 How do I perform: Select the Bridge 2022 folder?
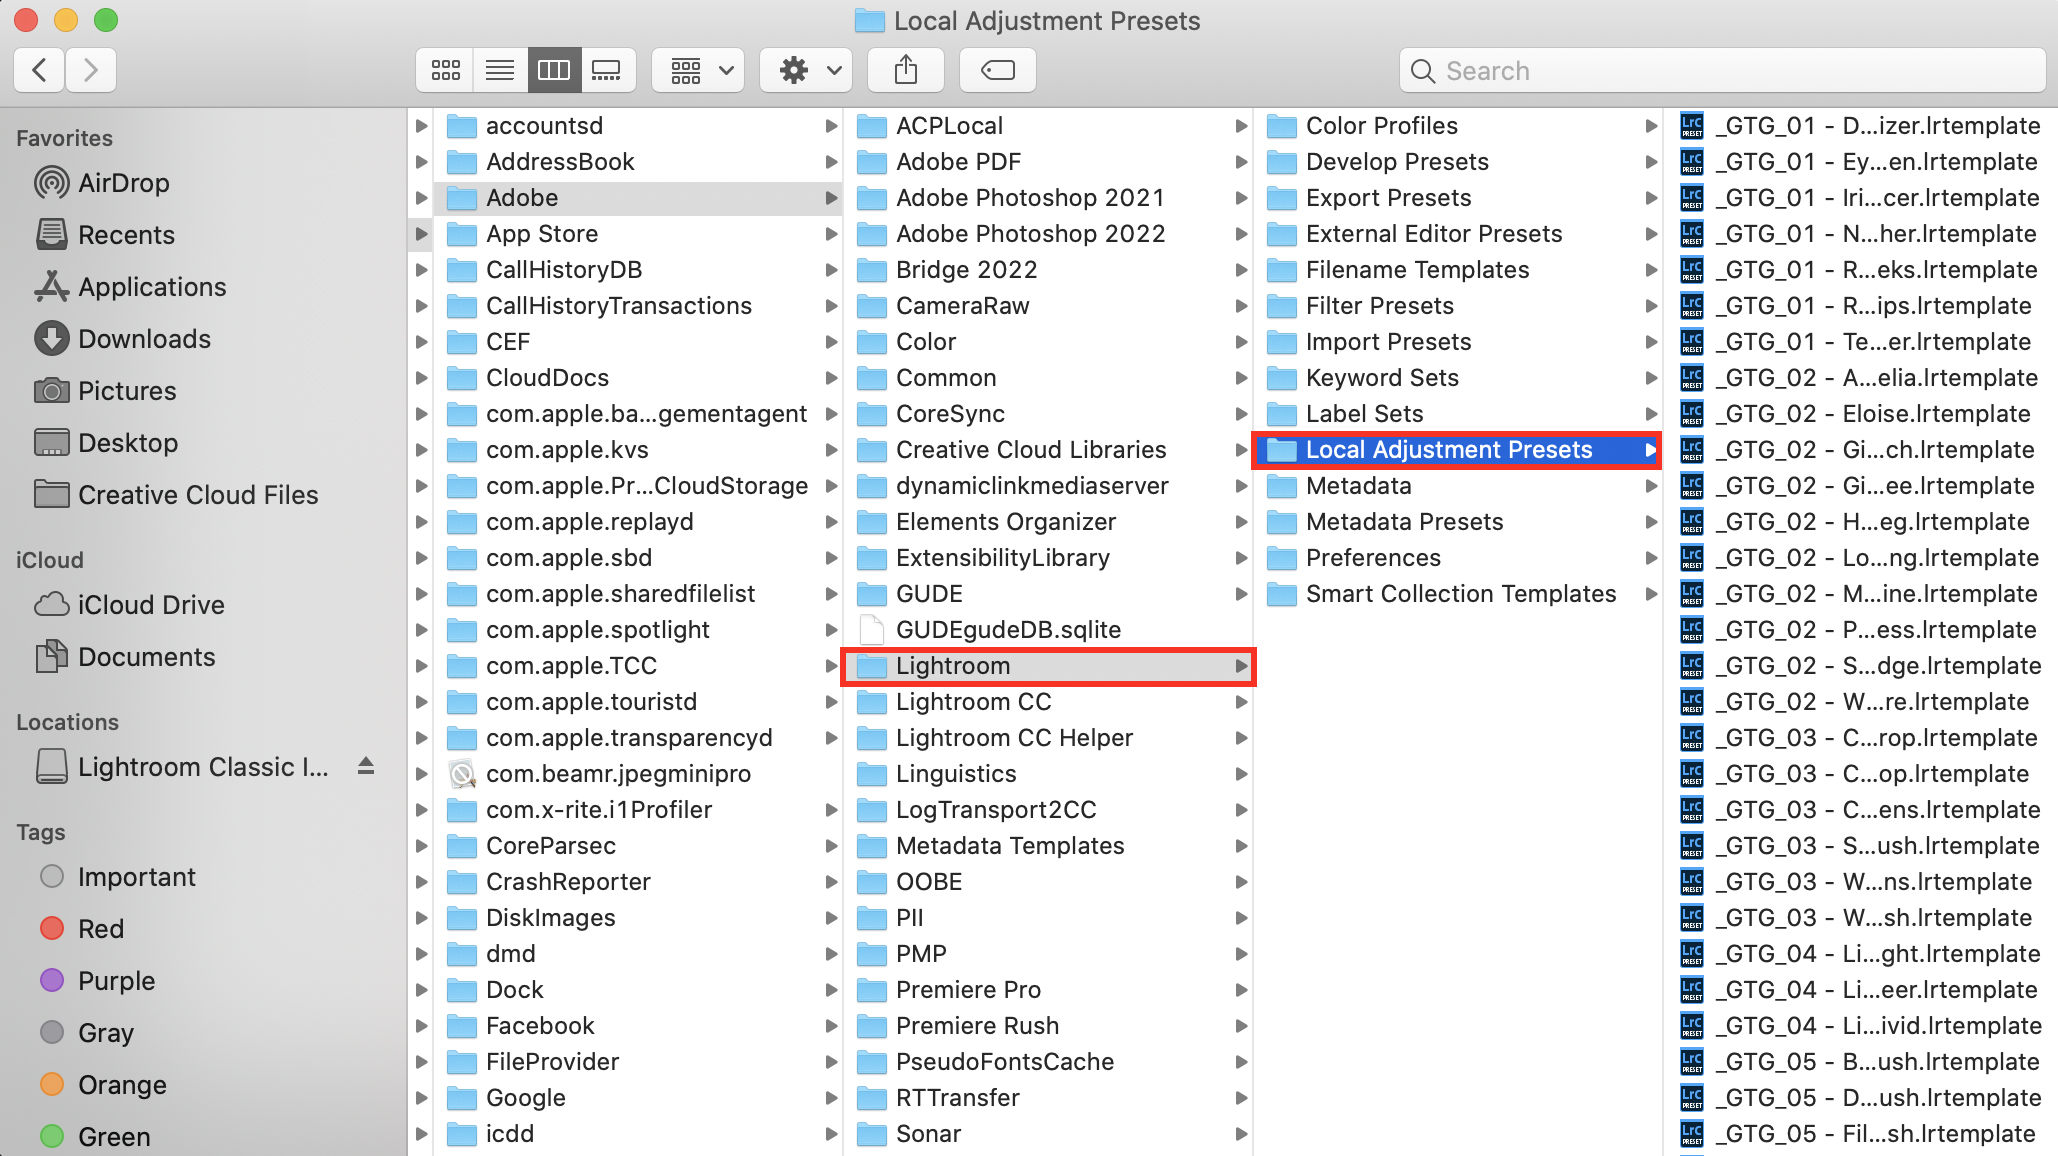1049,270
